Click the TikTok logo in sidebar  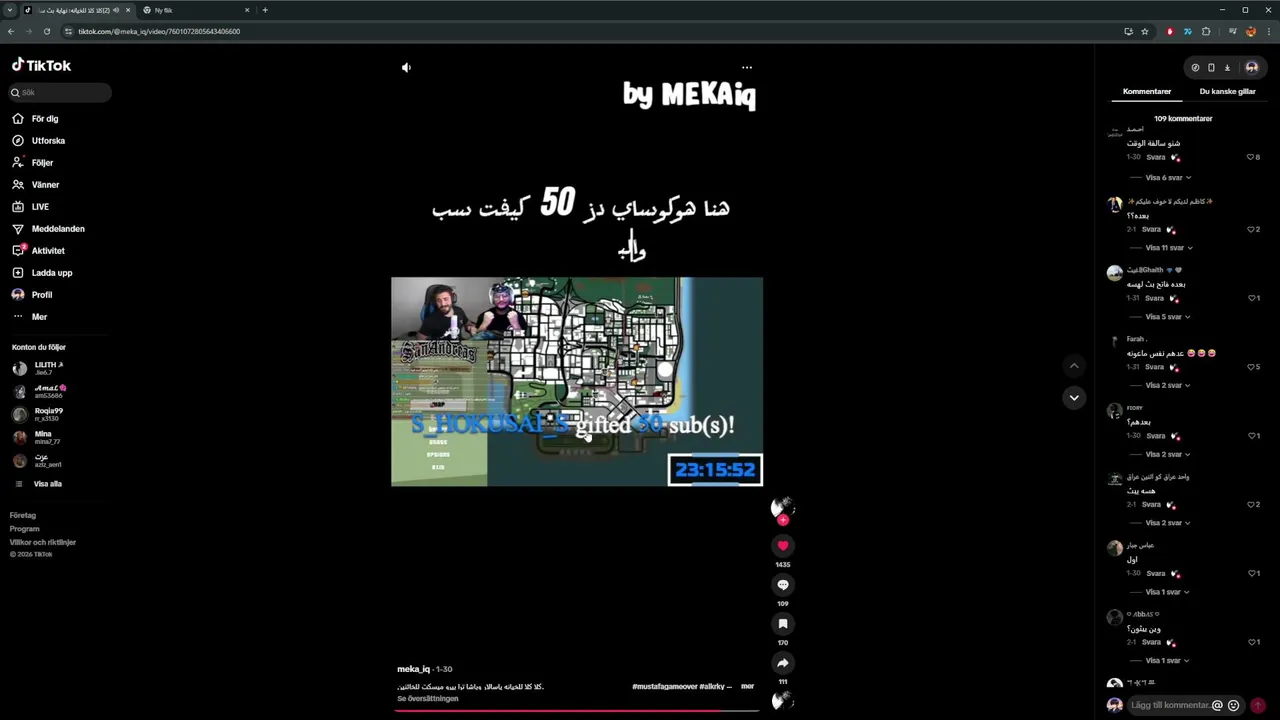(41, 65)
